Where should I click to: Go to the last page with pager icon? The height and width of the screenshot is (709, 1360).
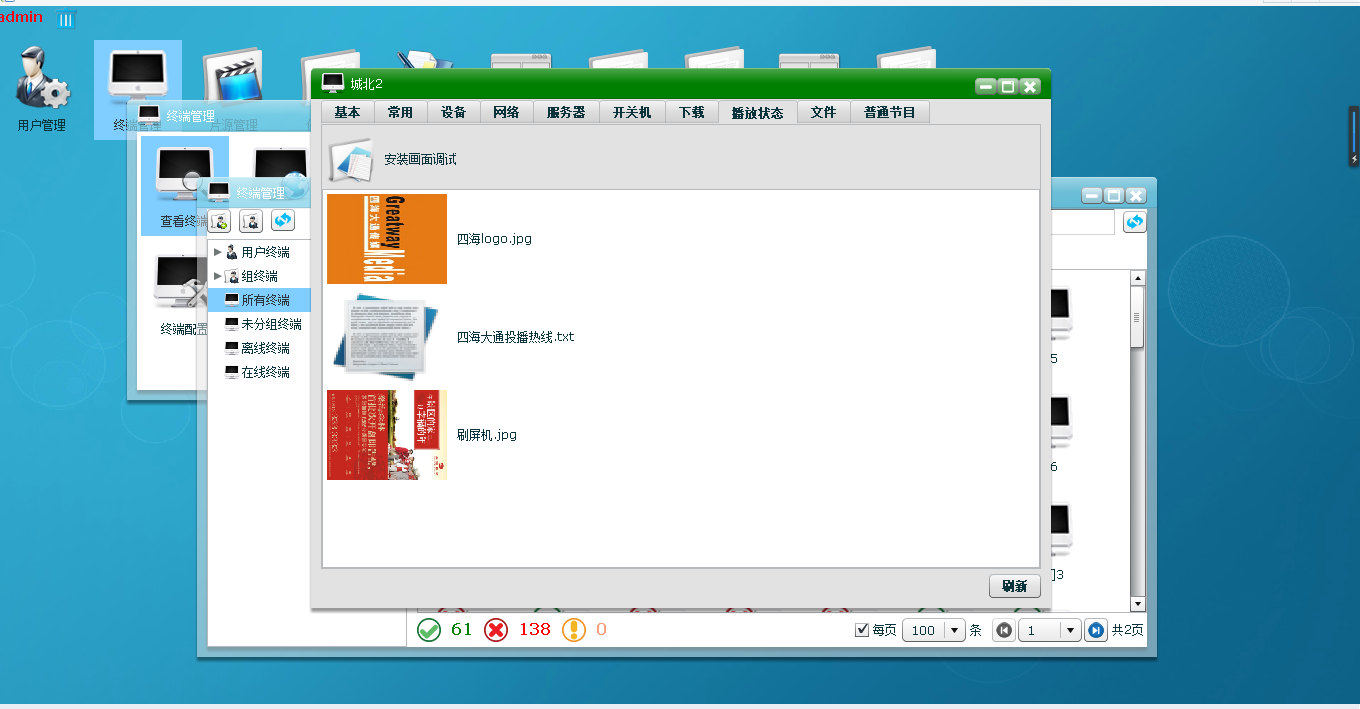1096,630
